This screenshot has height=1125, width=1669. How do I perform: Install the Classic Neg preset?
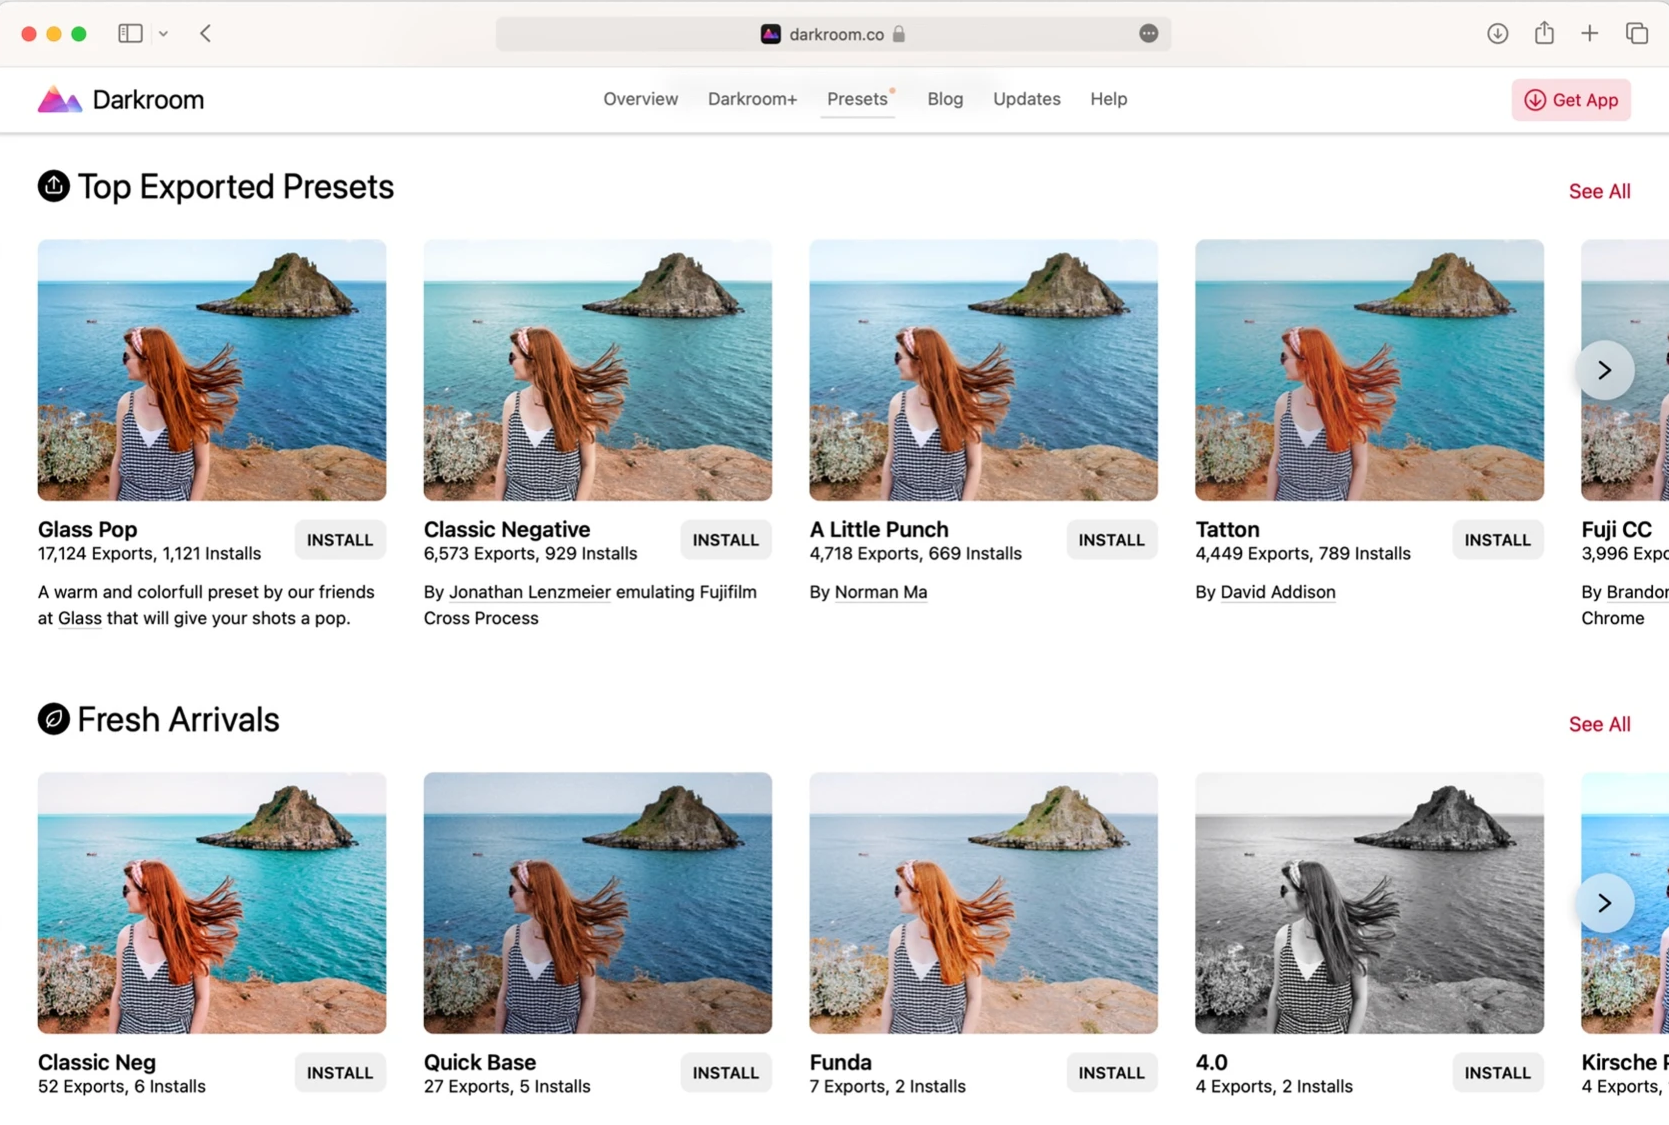340,1073
